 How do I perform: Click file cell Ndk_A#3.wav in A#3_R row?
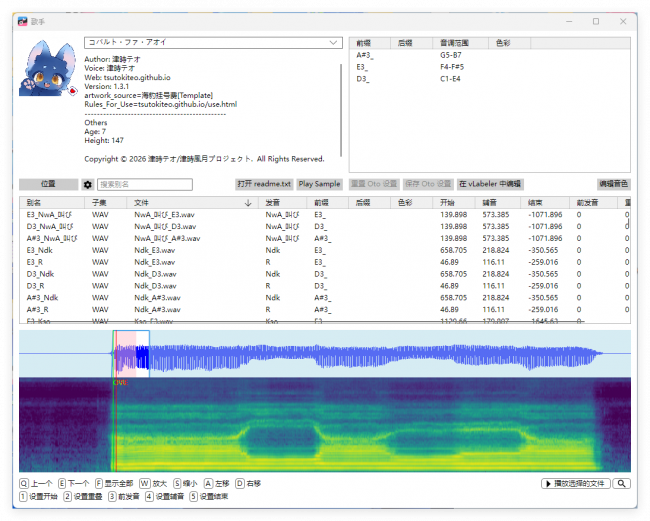157,310
